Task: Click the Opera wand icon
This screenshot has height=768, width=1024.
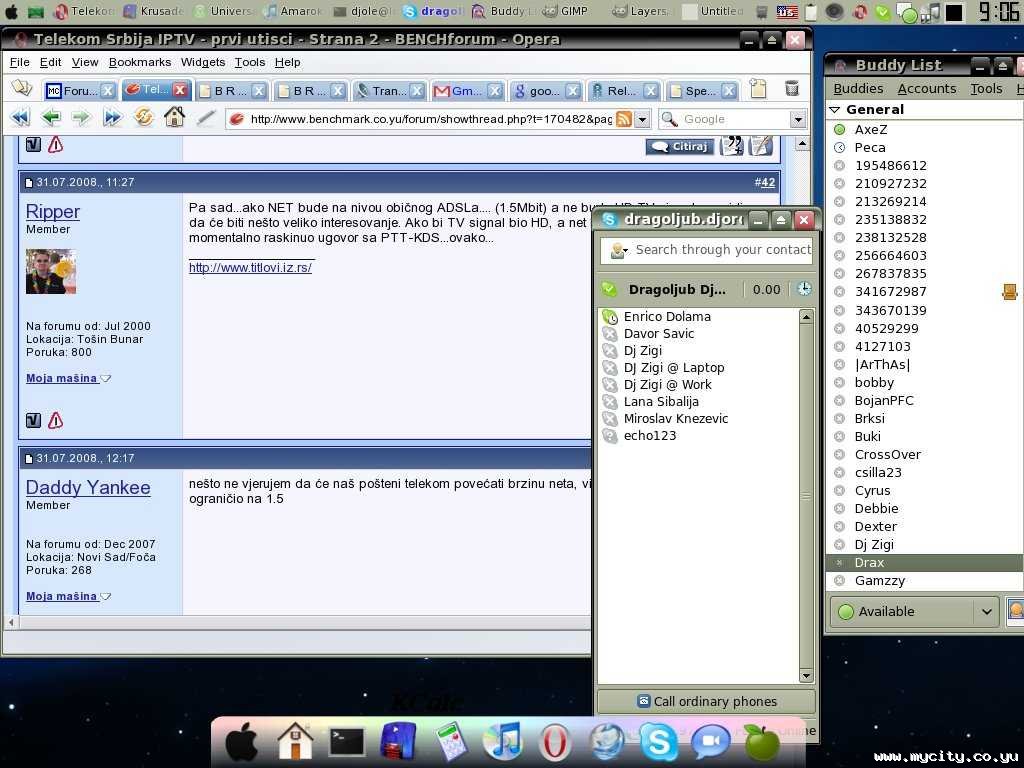Action: point(206,118)
